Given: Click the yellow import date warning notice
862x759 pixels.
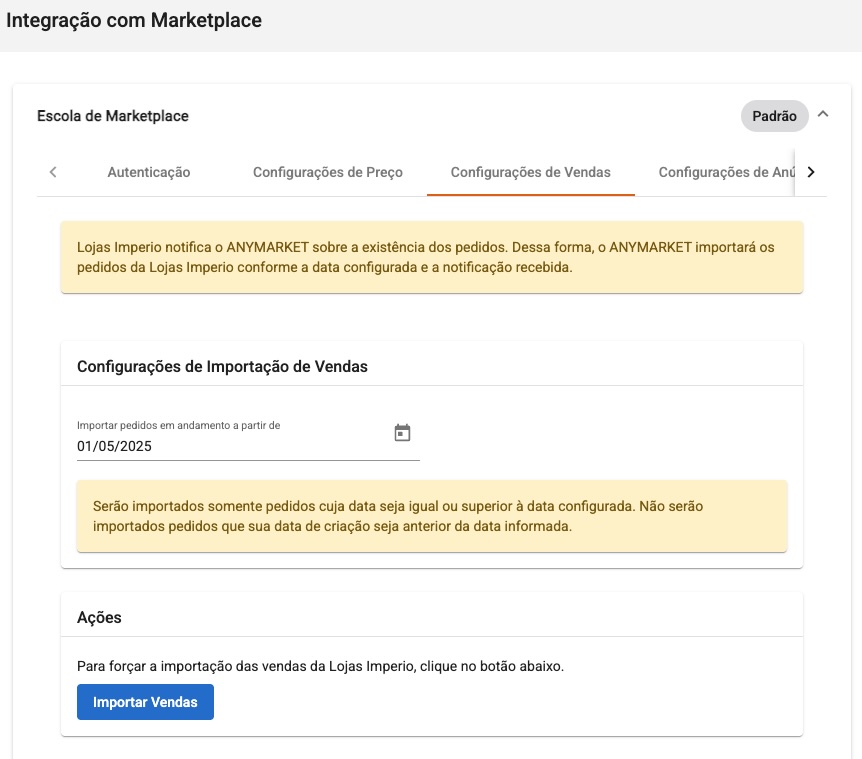Looking at the screenshot, I should [432, 516].
